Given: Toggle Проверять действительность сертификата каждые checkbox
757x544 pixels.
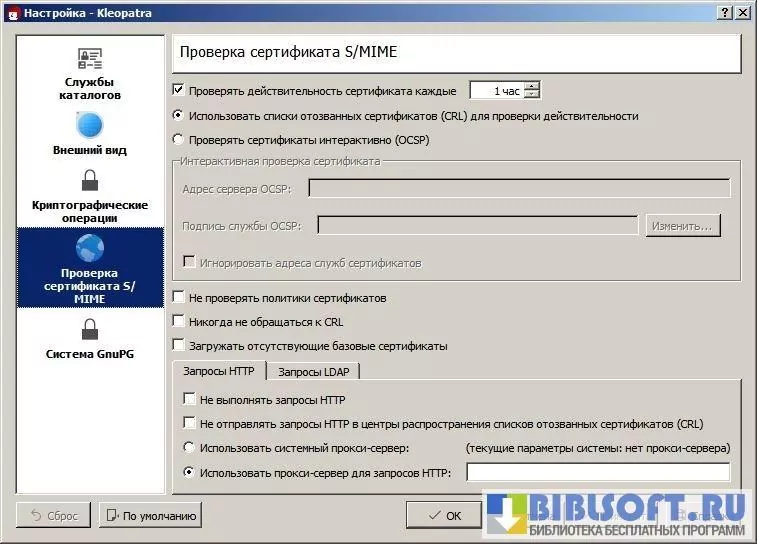Looking at the screenshot, I should (179, 91).
